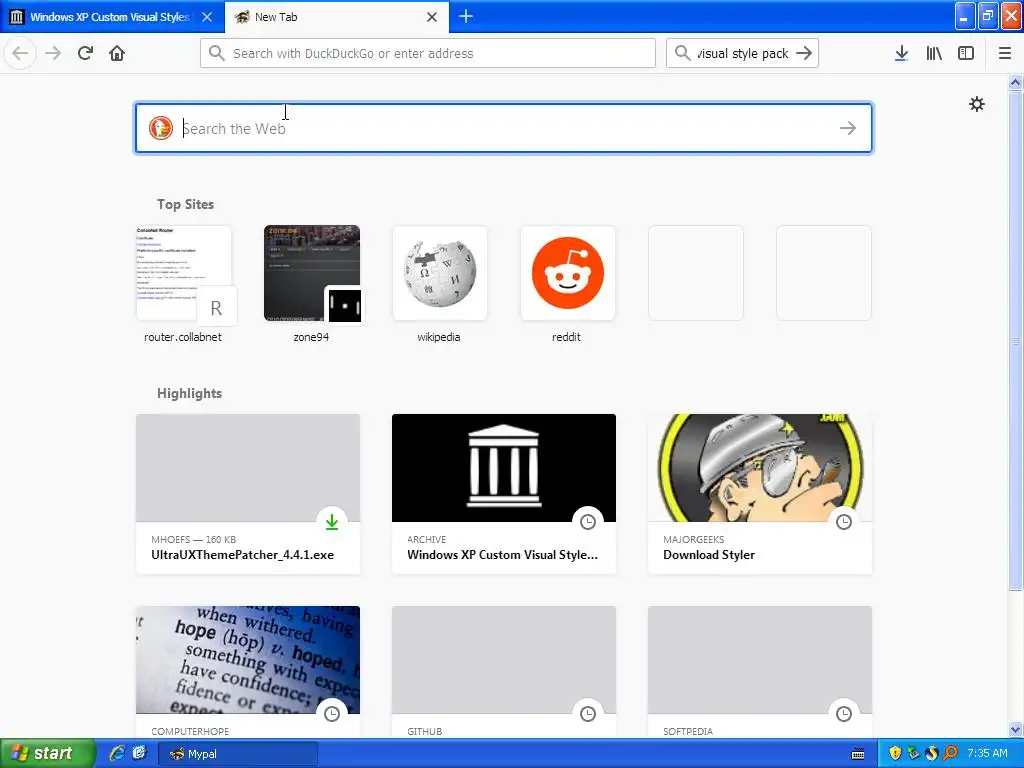Screen dimensions: 1024x768
Task: Select the New Tab tab
Action: point(337,17)
